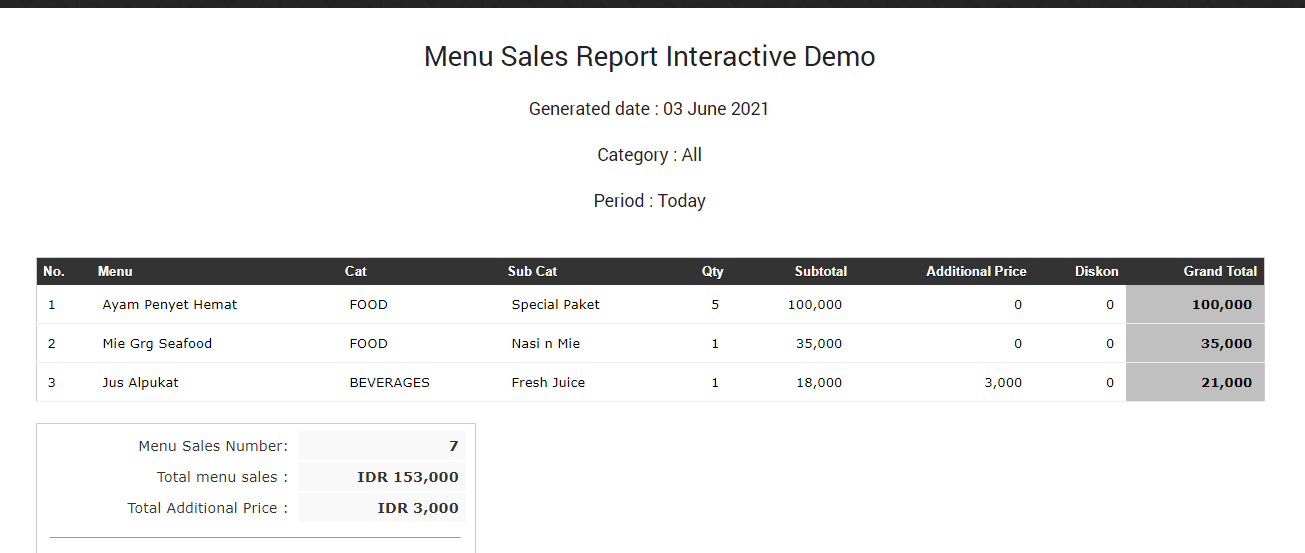Click the No. column header
Viewport: 1305px width, 553px height.
click(54, 271)
